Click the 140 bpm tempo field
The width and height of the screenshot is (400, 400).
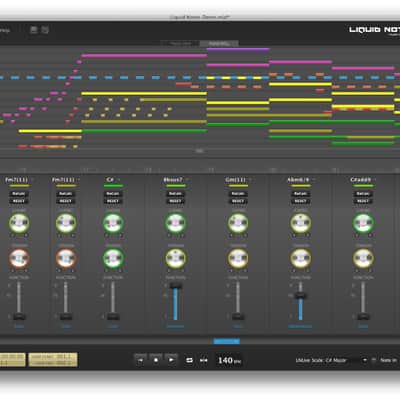(x=229, y=360)
